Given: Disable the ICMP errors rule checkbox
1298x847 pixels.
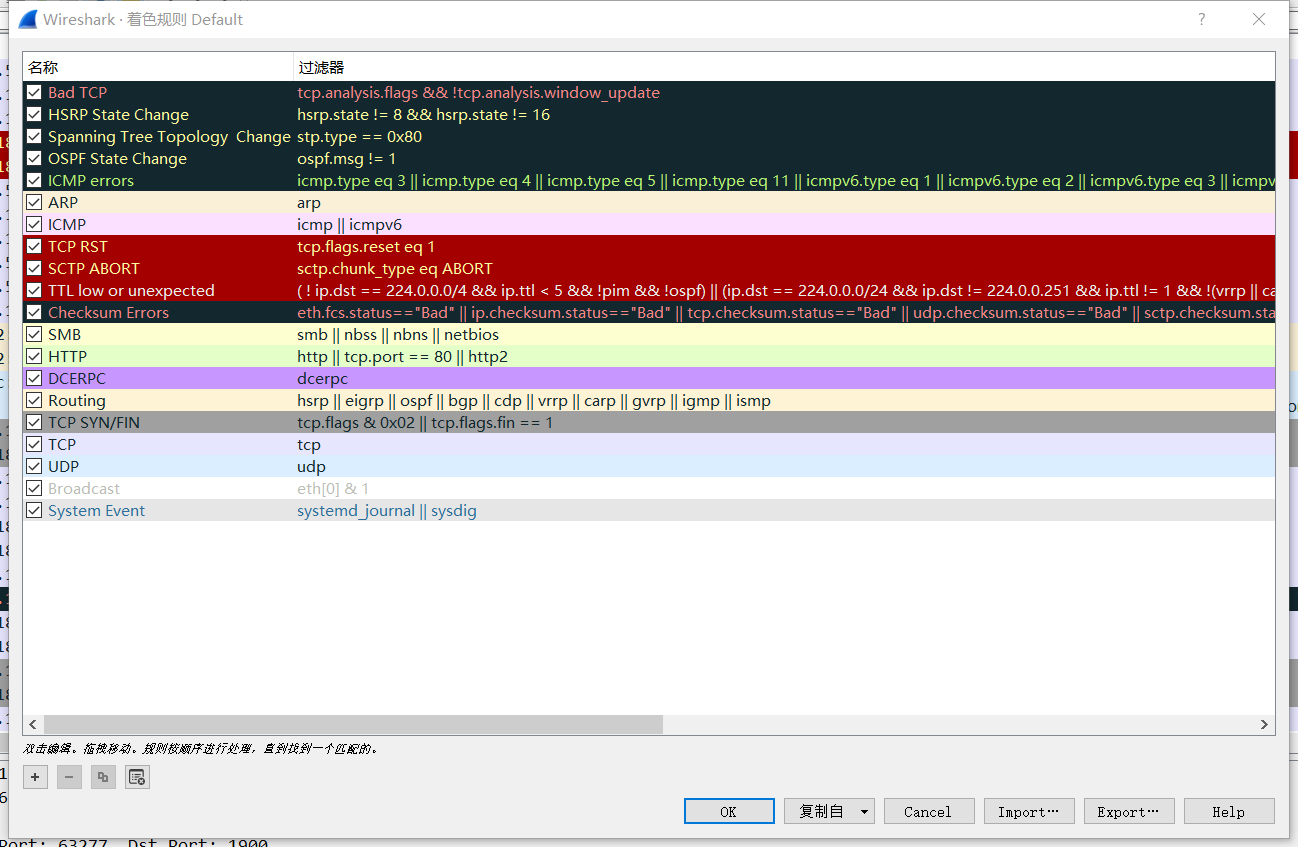Looking at the screenshot, I should pos(34,180).
